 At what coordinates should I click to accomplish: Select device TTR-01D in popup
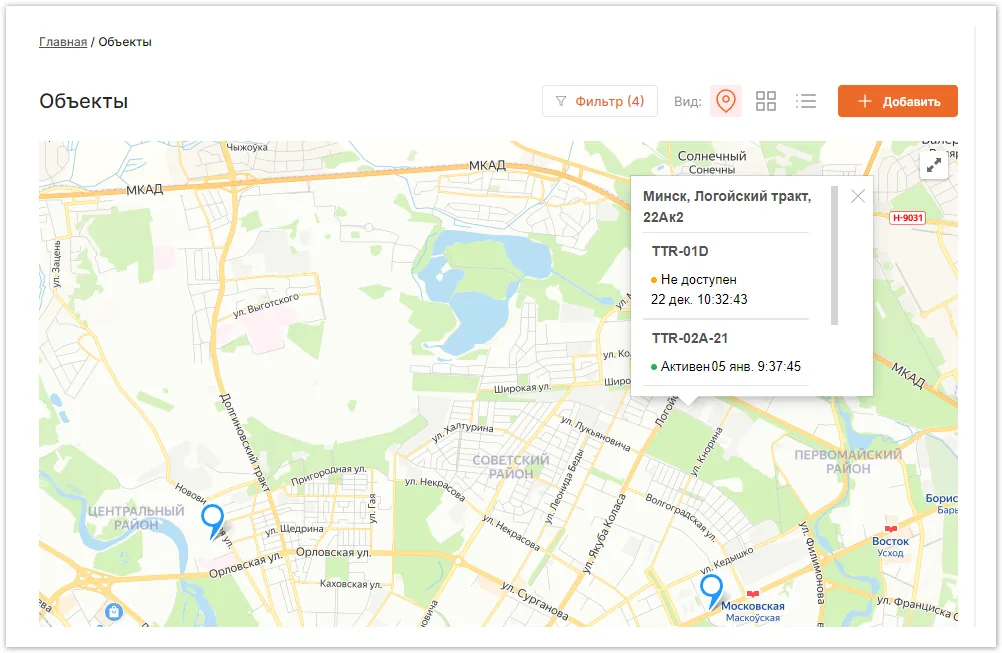pyautogui.click(x=680, y=251)
